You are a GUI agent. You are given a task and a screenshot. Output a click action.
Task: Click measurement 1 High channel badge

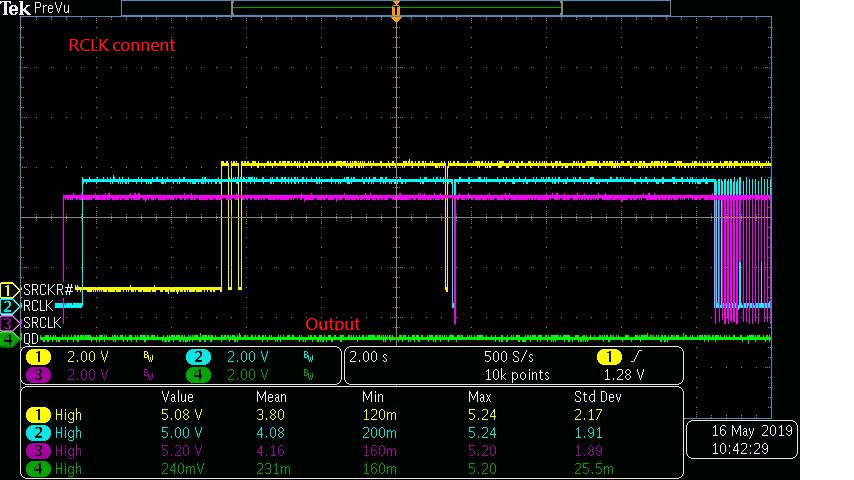pos(38,415)
